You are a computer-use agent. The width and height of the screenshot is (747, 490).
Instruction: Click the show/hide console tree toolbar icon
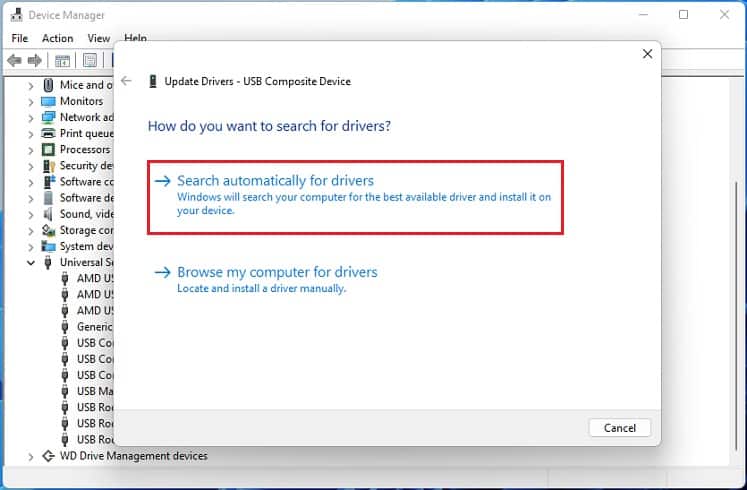pos(62,60)
